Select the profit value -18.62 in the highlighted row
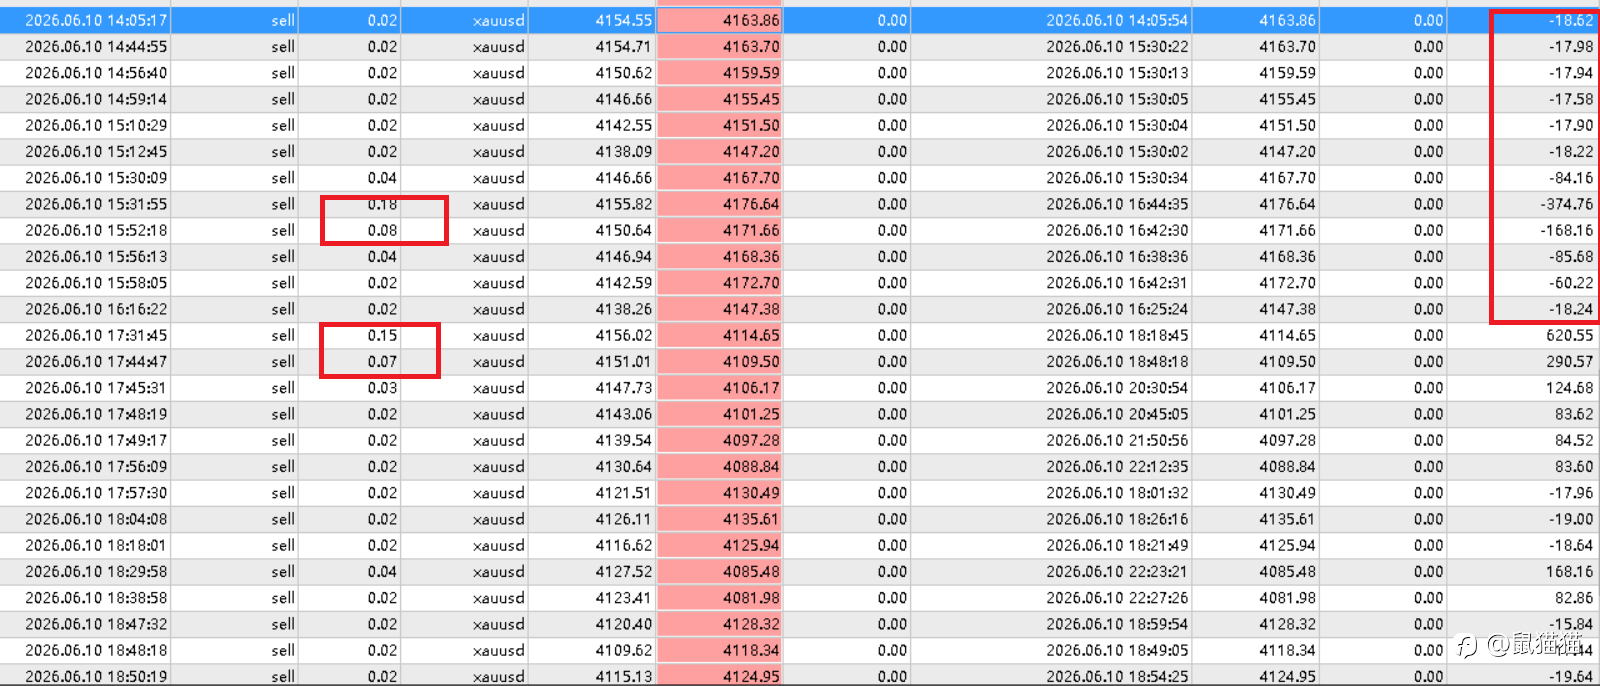The width and height of the screenshot is (1600, 686). (x=1571, y=20)
